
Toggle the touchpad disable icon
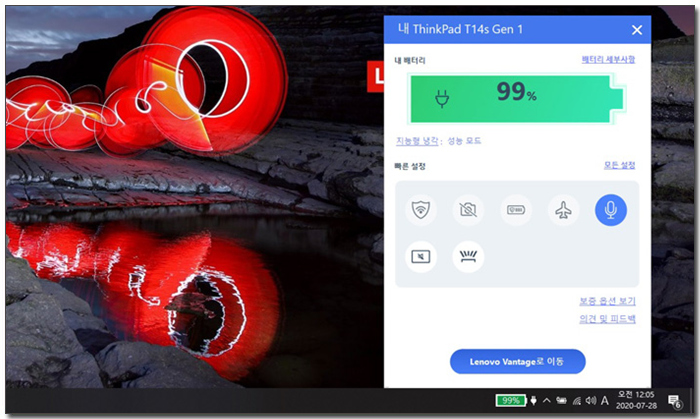pos(421,257)
